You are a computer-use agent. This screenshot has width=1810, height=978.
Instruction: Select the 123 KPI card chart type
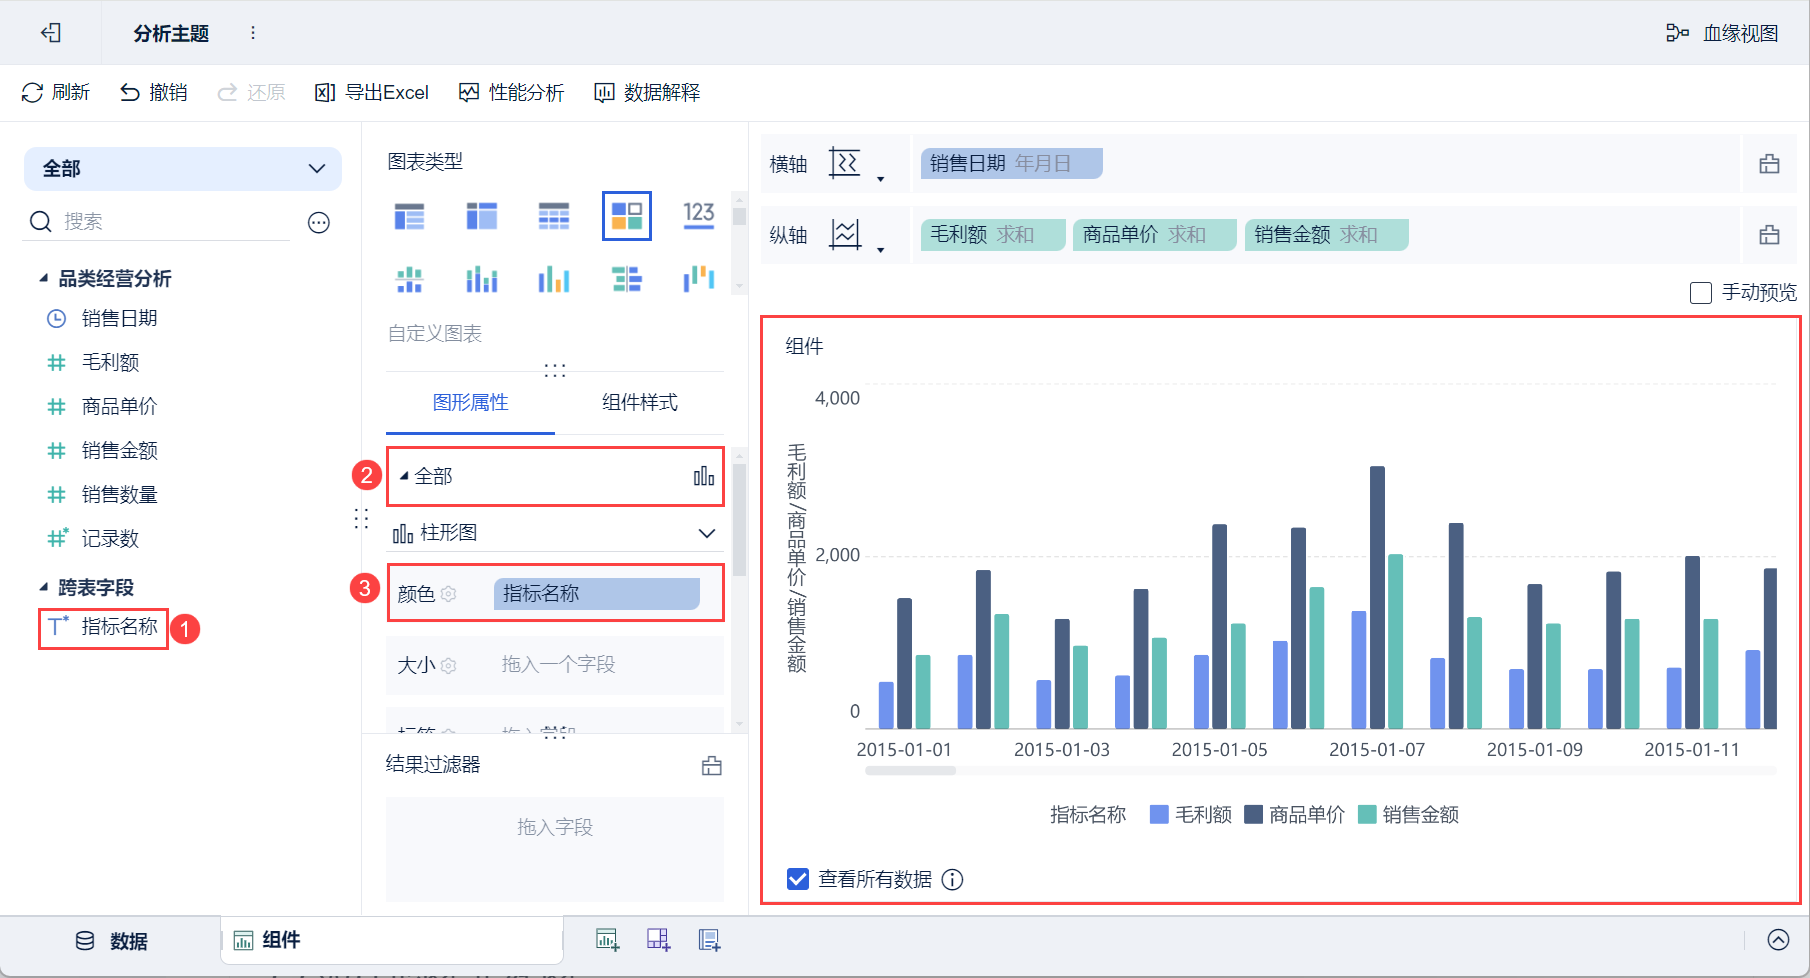[x=699, y=215]
